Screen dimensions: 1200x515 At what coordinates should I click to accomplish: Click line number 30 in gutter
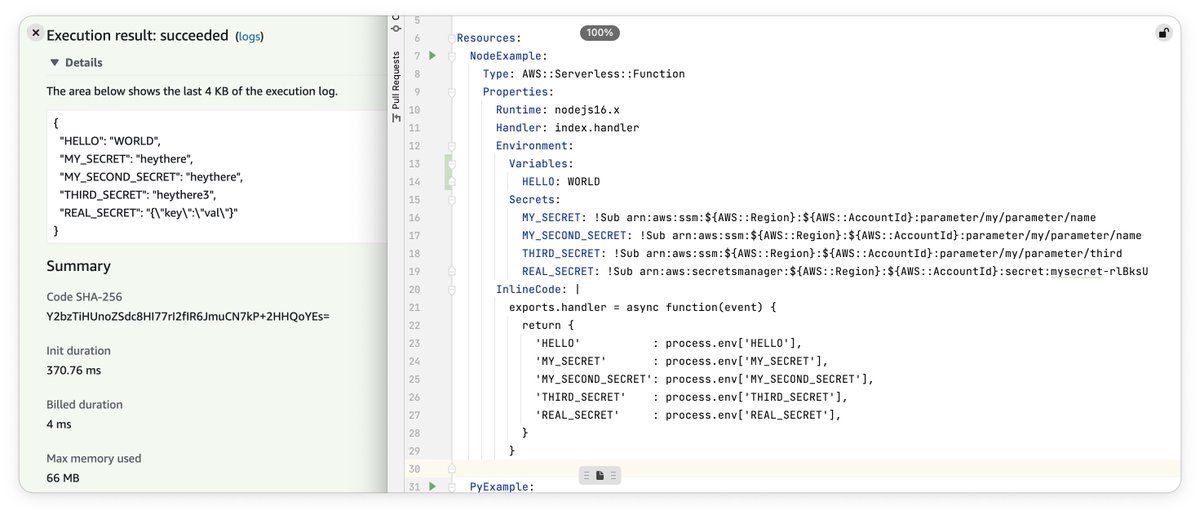(414, 469)
